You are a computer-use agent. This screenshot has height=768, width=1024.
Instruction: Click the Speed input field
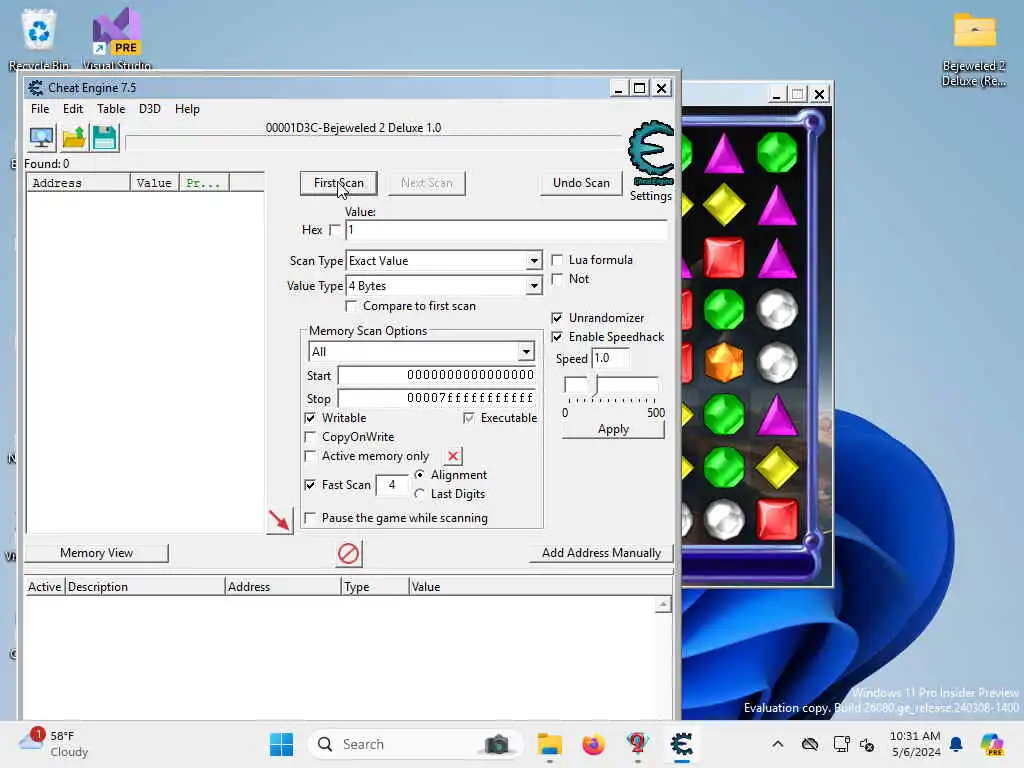pos(611,359)
